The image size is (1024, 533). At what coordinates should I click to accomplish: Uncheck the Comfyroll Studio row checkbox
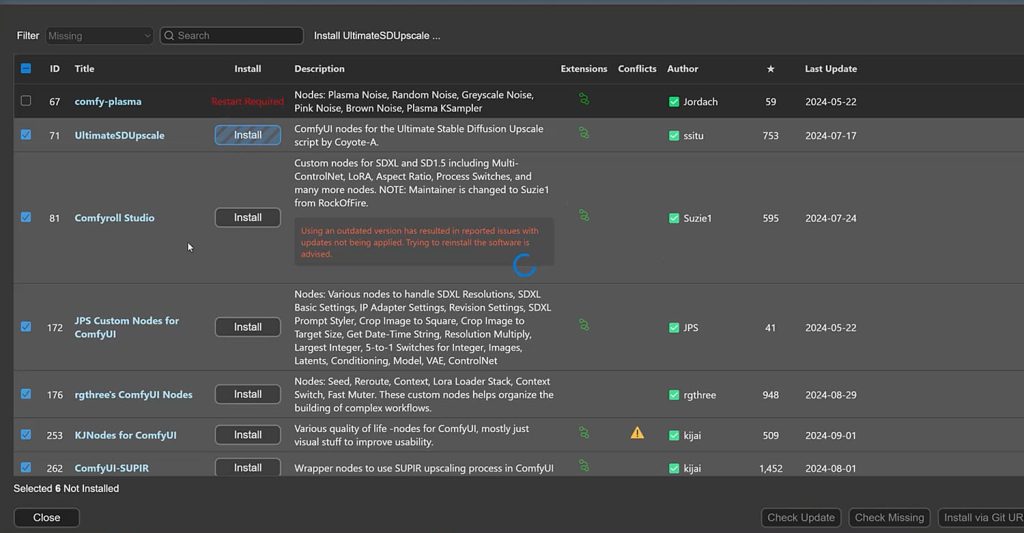26,217
